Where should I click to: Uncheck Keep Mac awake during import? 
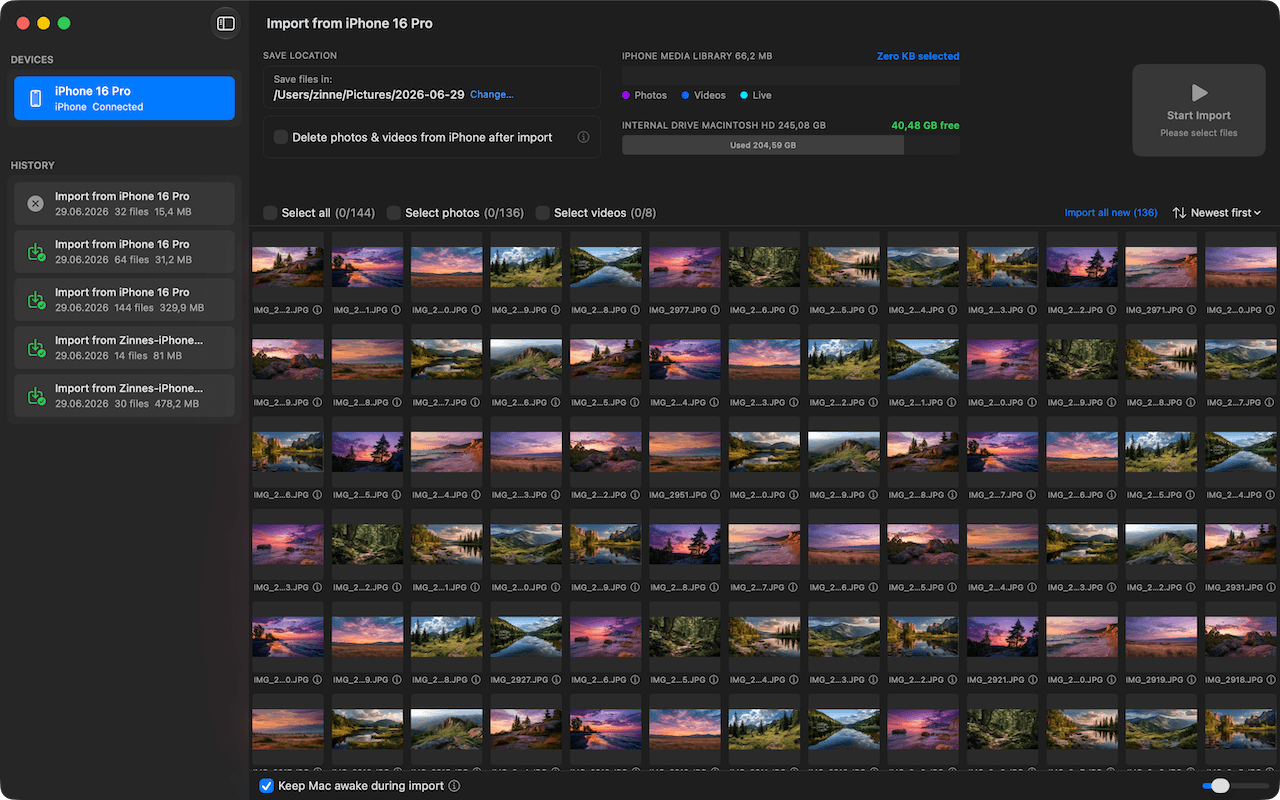[267, 786]
